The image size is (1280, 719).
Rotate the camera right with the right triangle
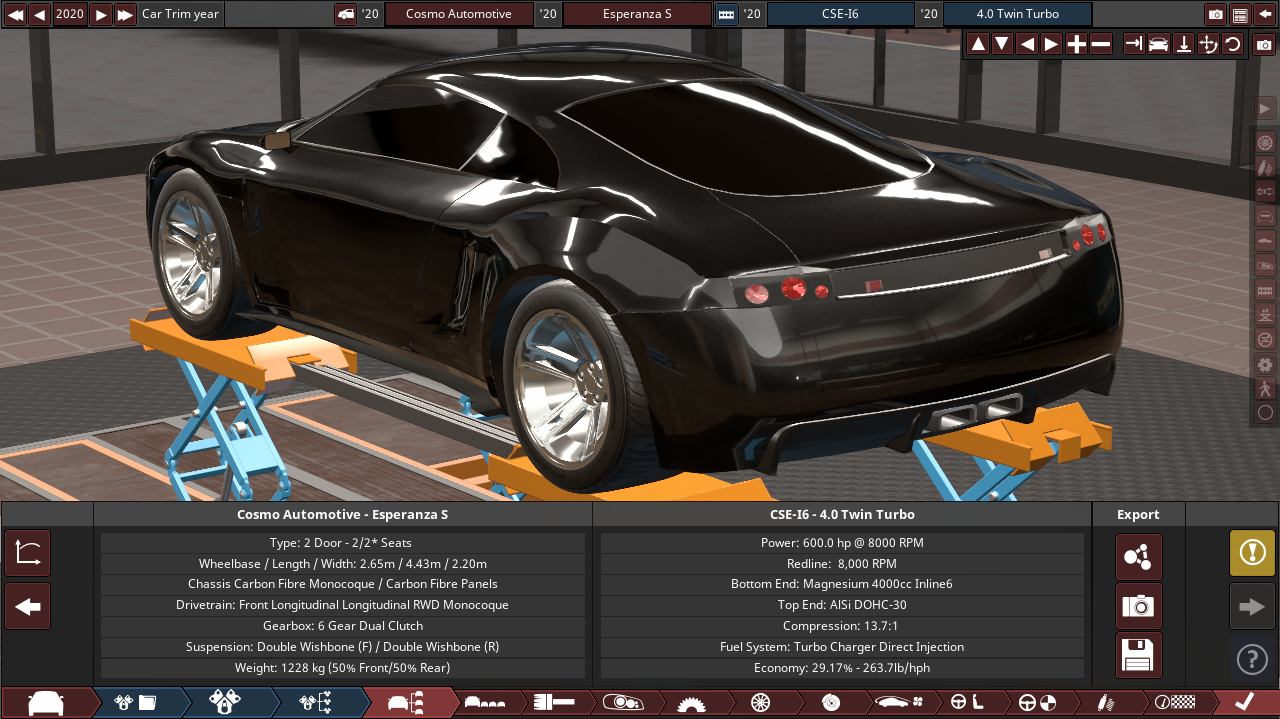point(1051,44)
